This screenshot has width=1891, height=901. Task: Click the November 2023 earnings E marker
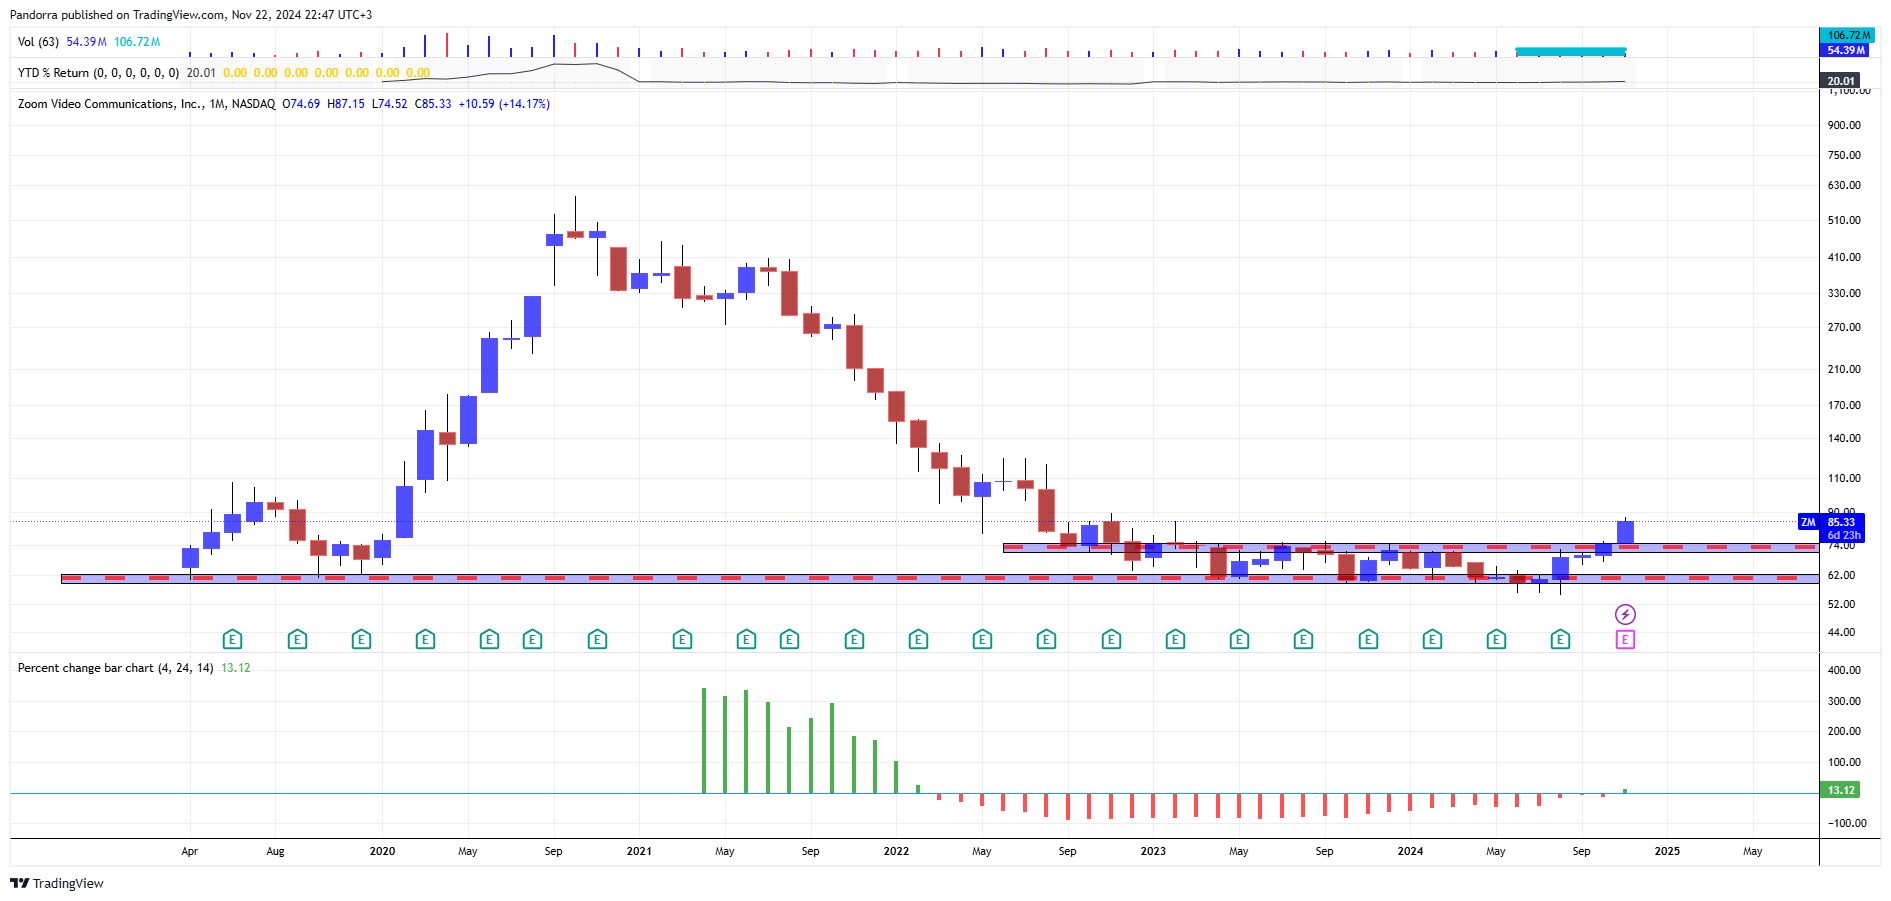pyautogui.click(x=1368, y=639)
